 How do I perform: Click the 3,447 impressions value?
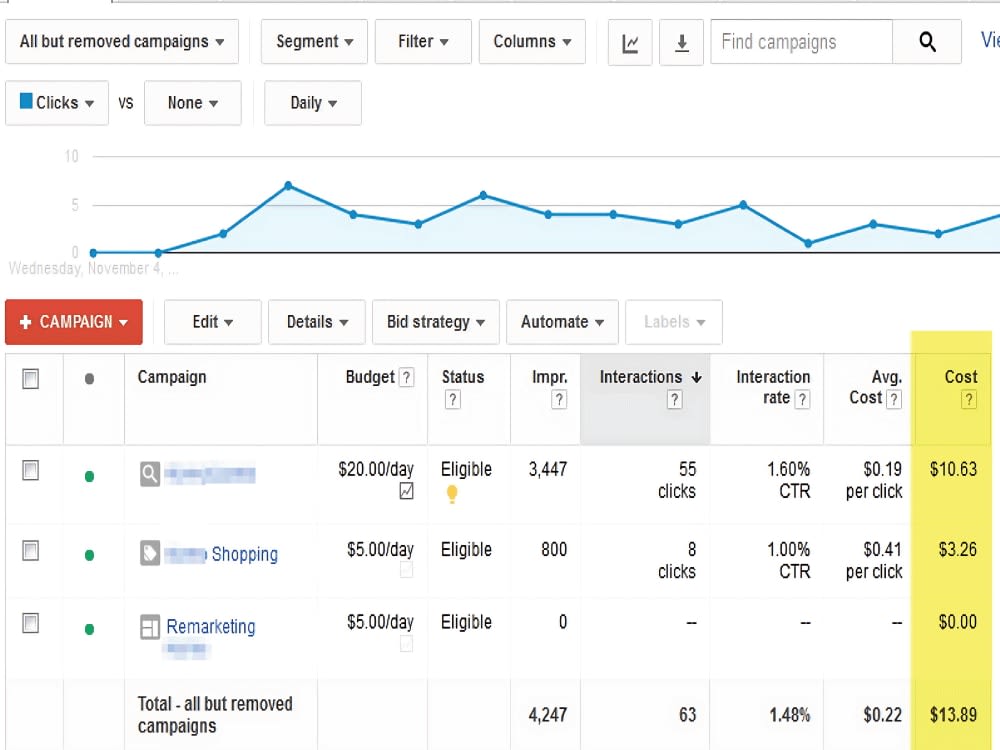click(547, 469)
